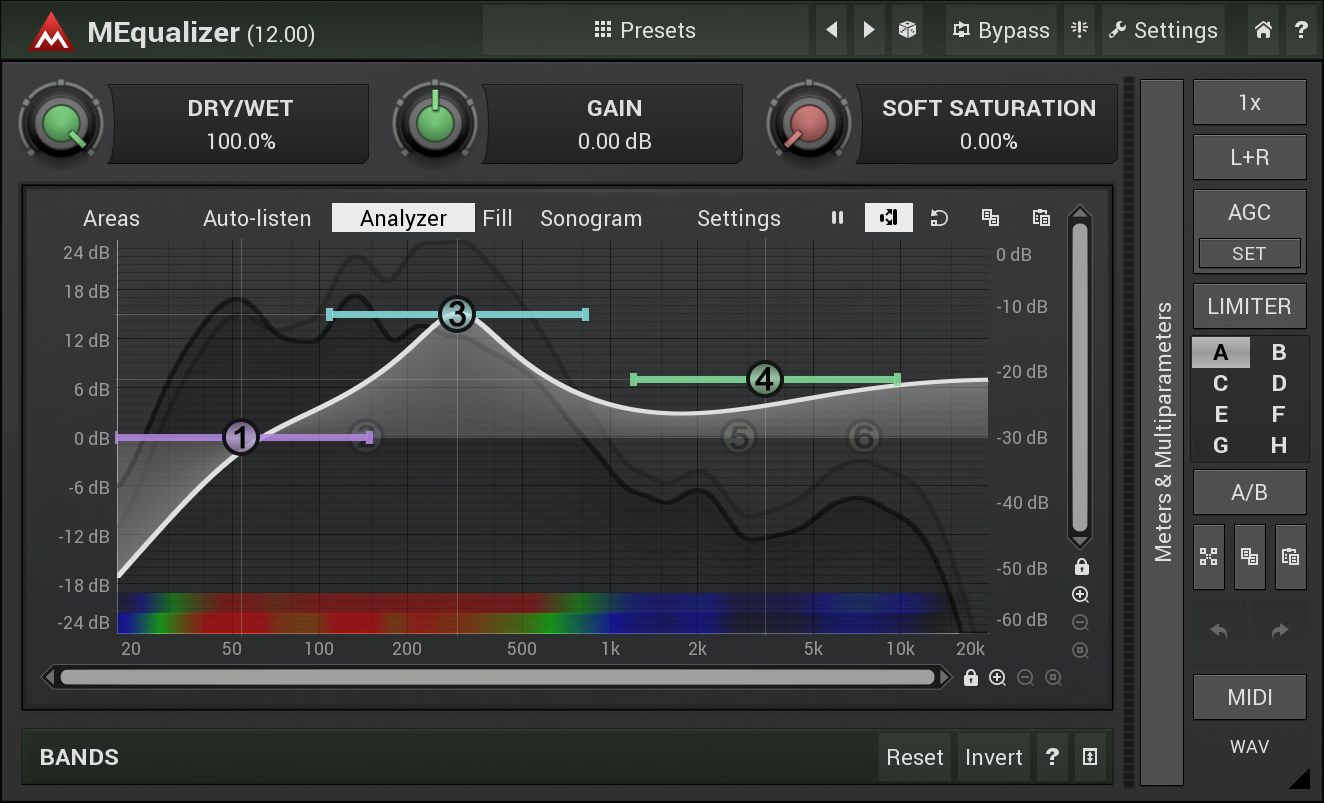
Task: Load the next preset arrow
Action: pos(869,30)
